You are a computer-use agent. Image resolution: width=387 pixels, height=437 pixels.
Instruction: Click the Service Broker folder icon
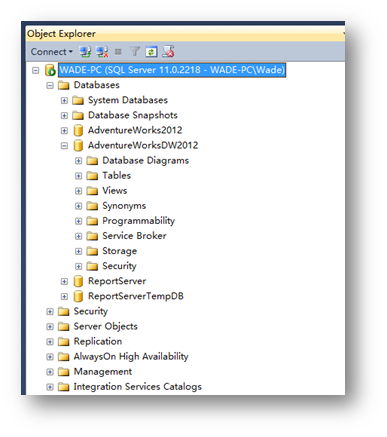(92, 236)
